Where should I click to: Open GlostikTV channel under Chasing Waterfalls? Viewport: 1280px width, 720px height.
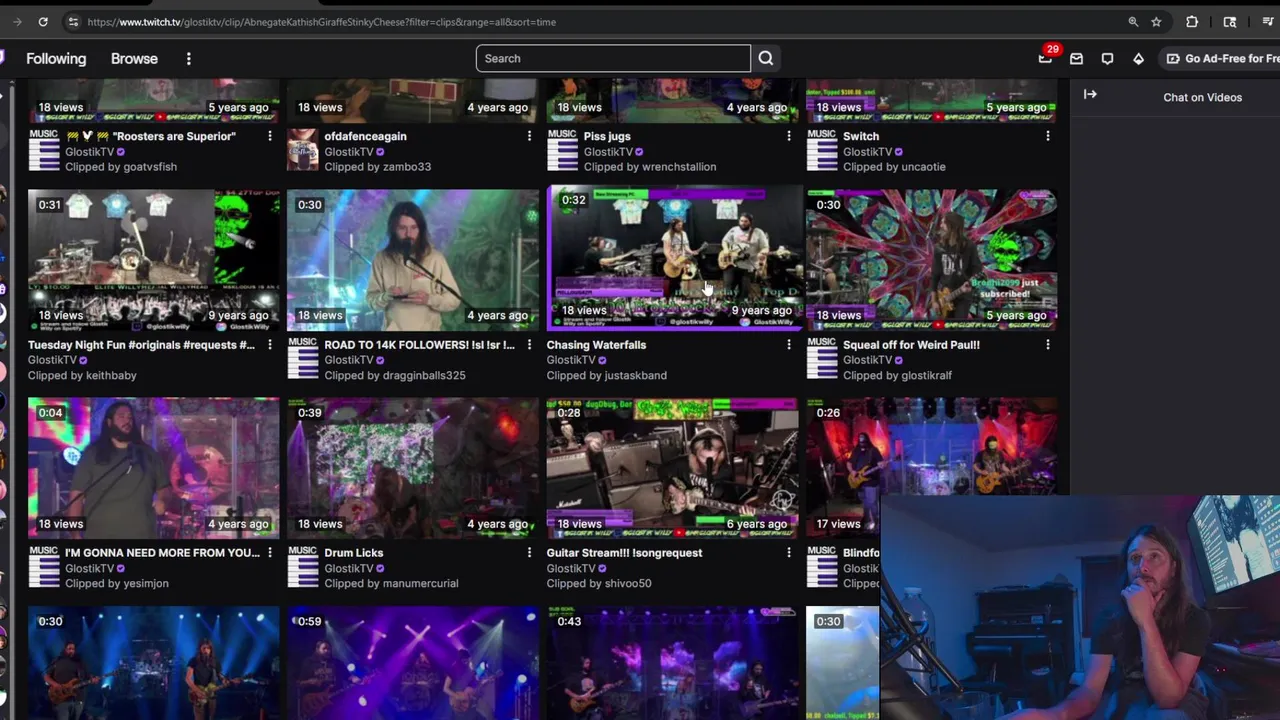571,360
